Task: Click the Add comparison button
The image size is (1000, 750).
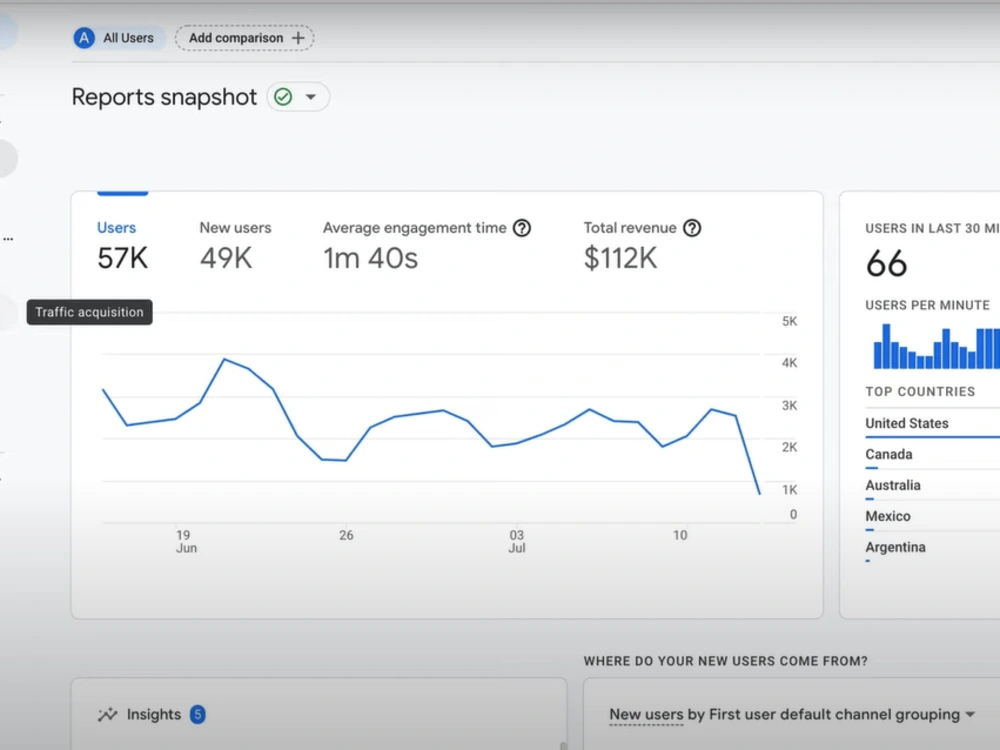Action: click(x=244, y=38)
